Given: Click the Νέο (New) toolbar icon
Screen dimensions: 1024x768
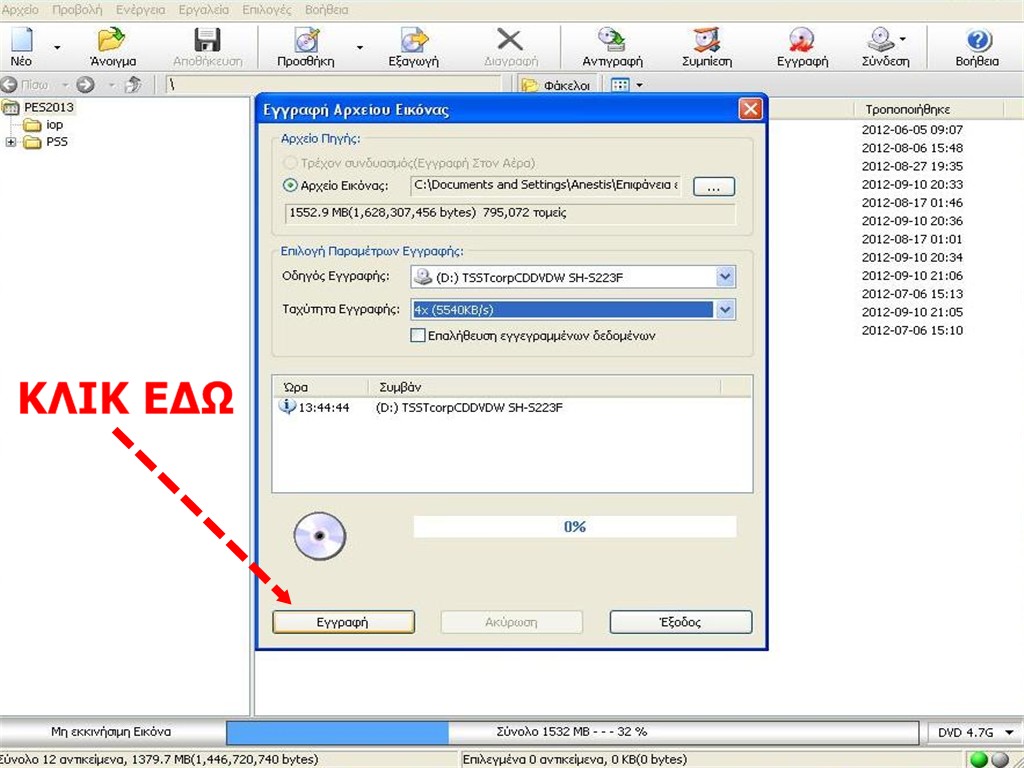Looking at the screenshot, I should click(21, 41).
